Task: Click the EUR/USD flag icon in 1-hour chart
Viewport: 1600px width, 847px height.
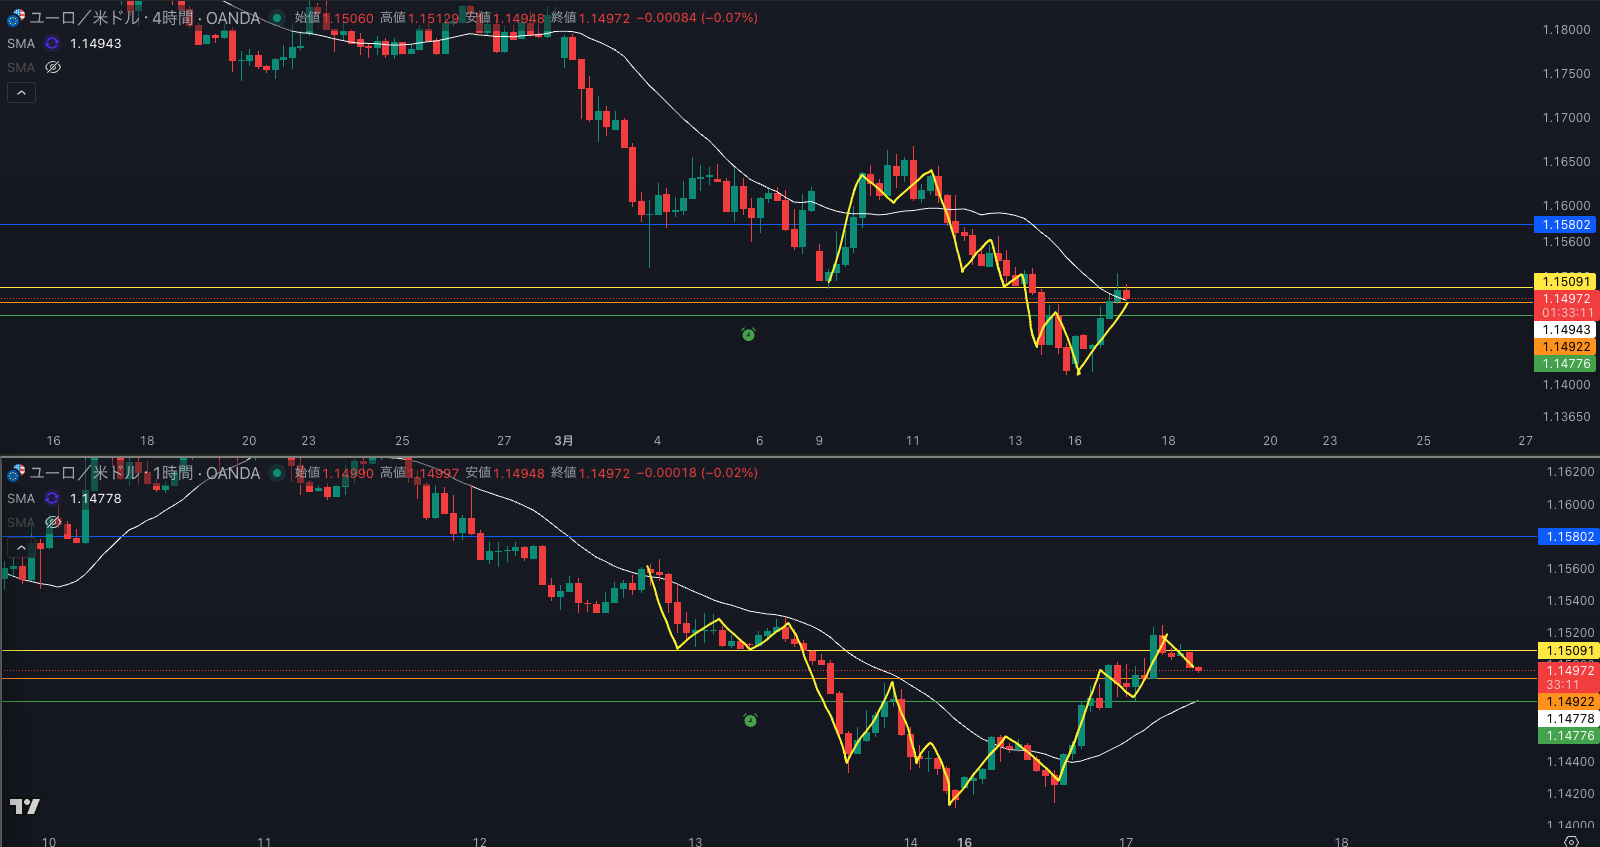Action: [x=16, y=473]
